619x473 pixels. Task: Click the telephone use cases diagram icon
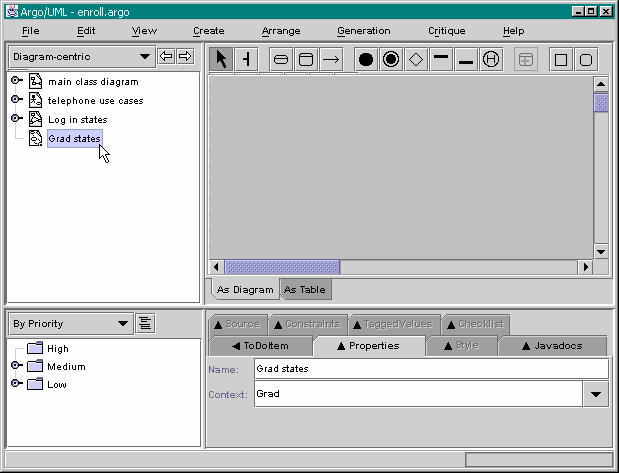click(x=36, y=100)
